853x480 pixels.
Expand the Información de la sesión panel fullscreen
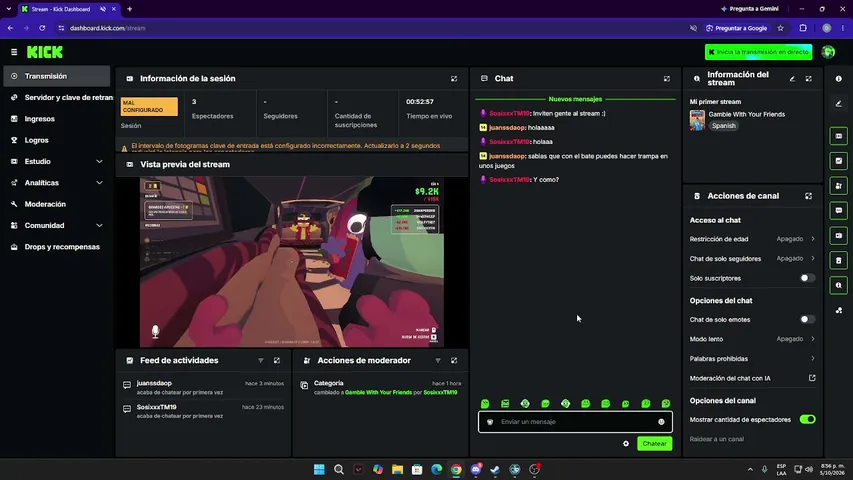pos(454,79)
